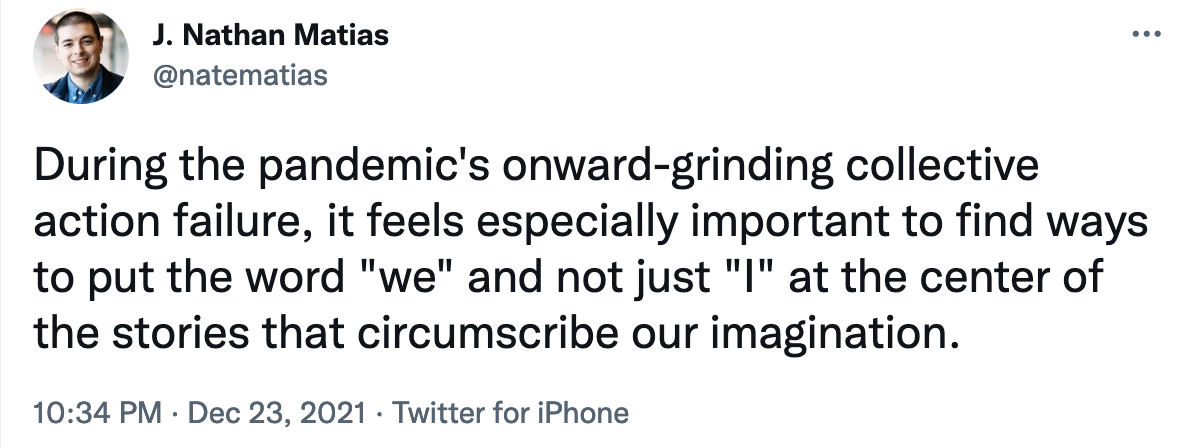Click the @natematias handle
Image resolution: width=1188 pixels, height=448 pixels.
(240, 74)
